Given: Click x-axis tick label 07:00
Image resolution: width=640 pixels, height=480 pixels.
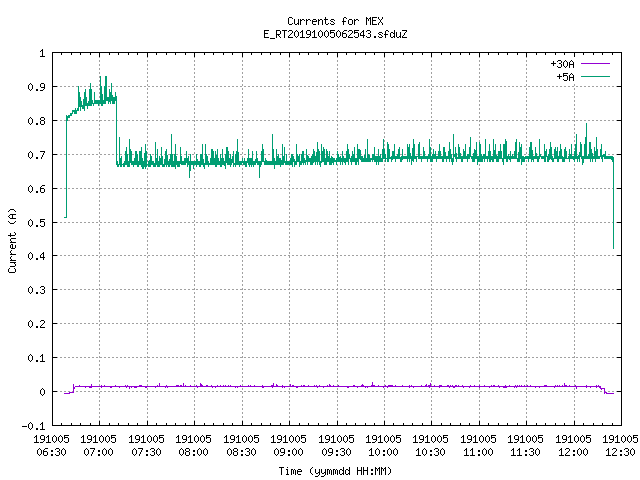Looking at the screenshot, I should (x=98, y=452).
